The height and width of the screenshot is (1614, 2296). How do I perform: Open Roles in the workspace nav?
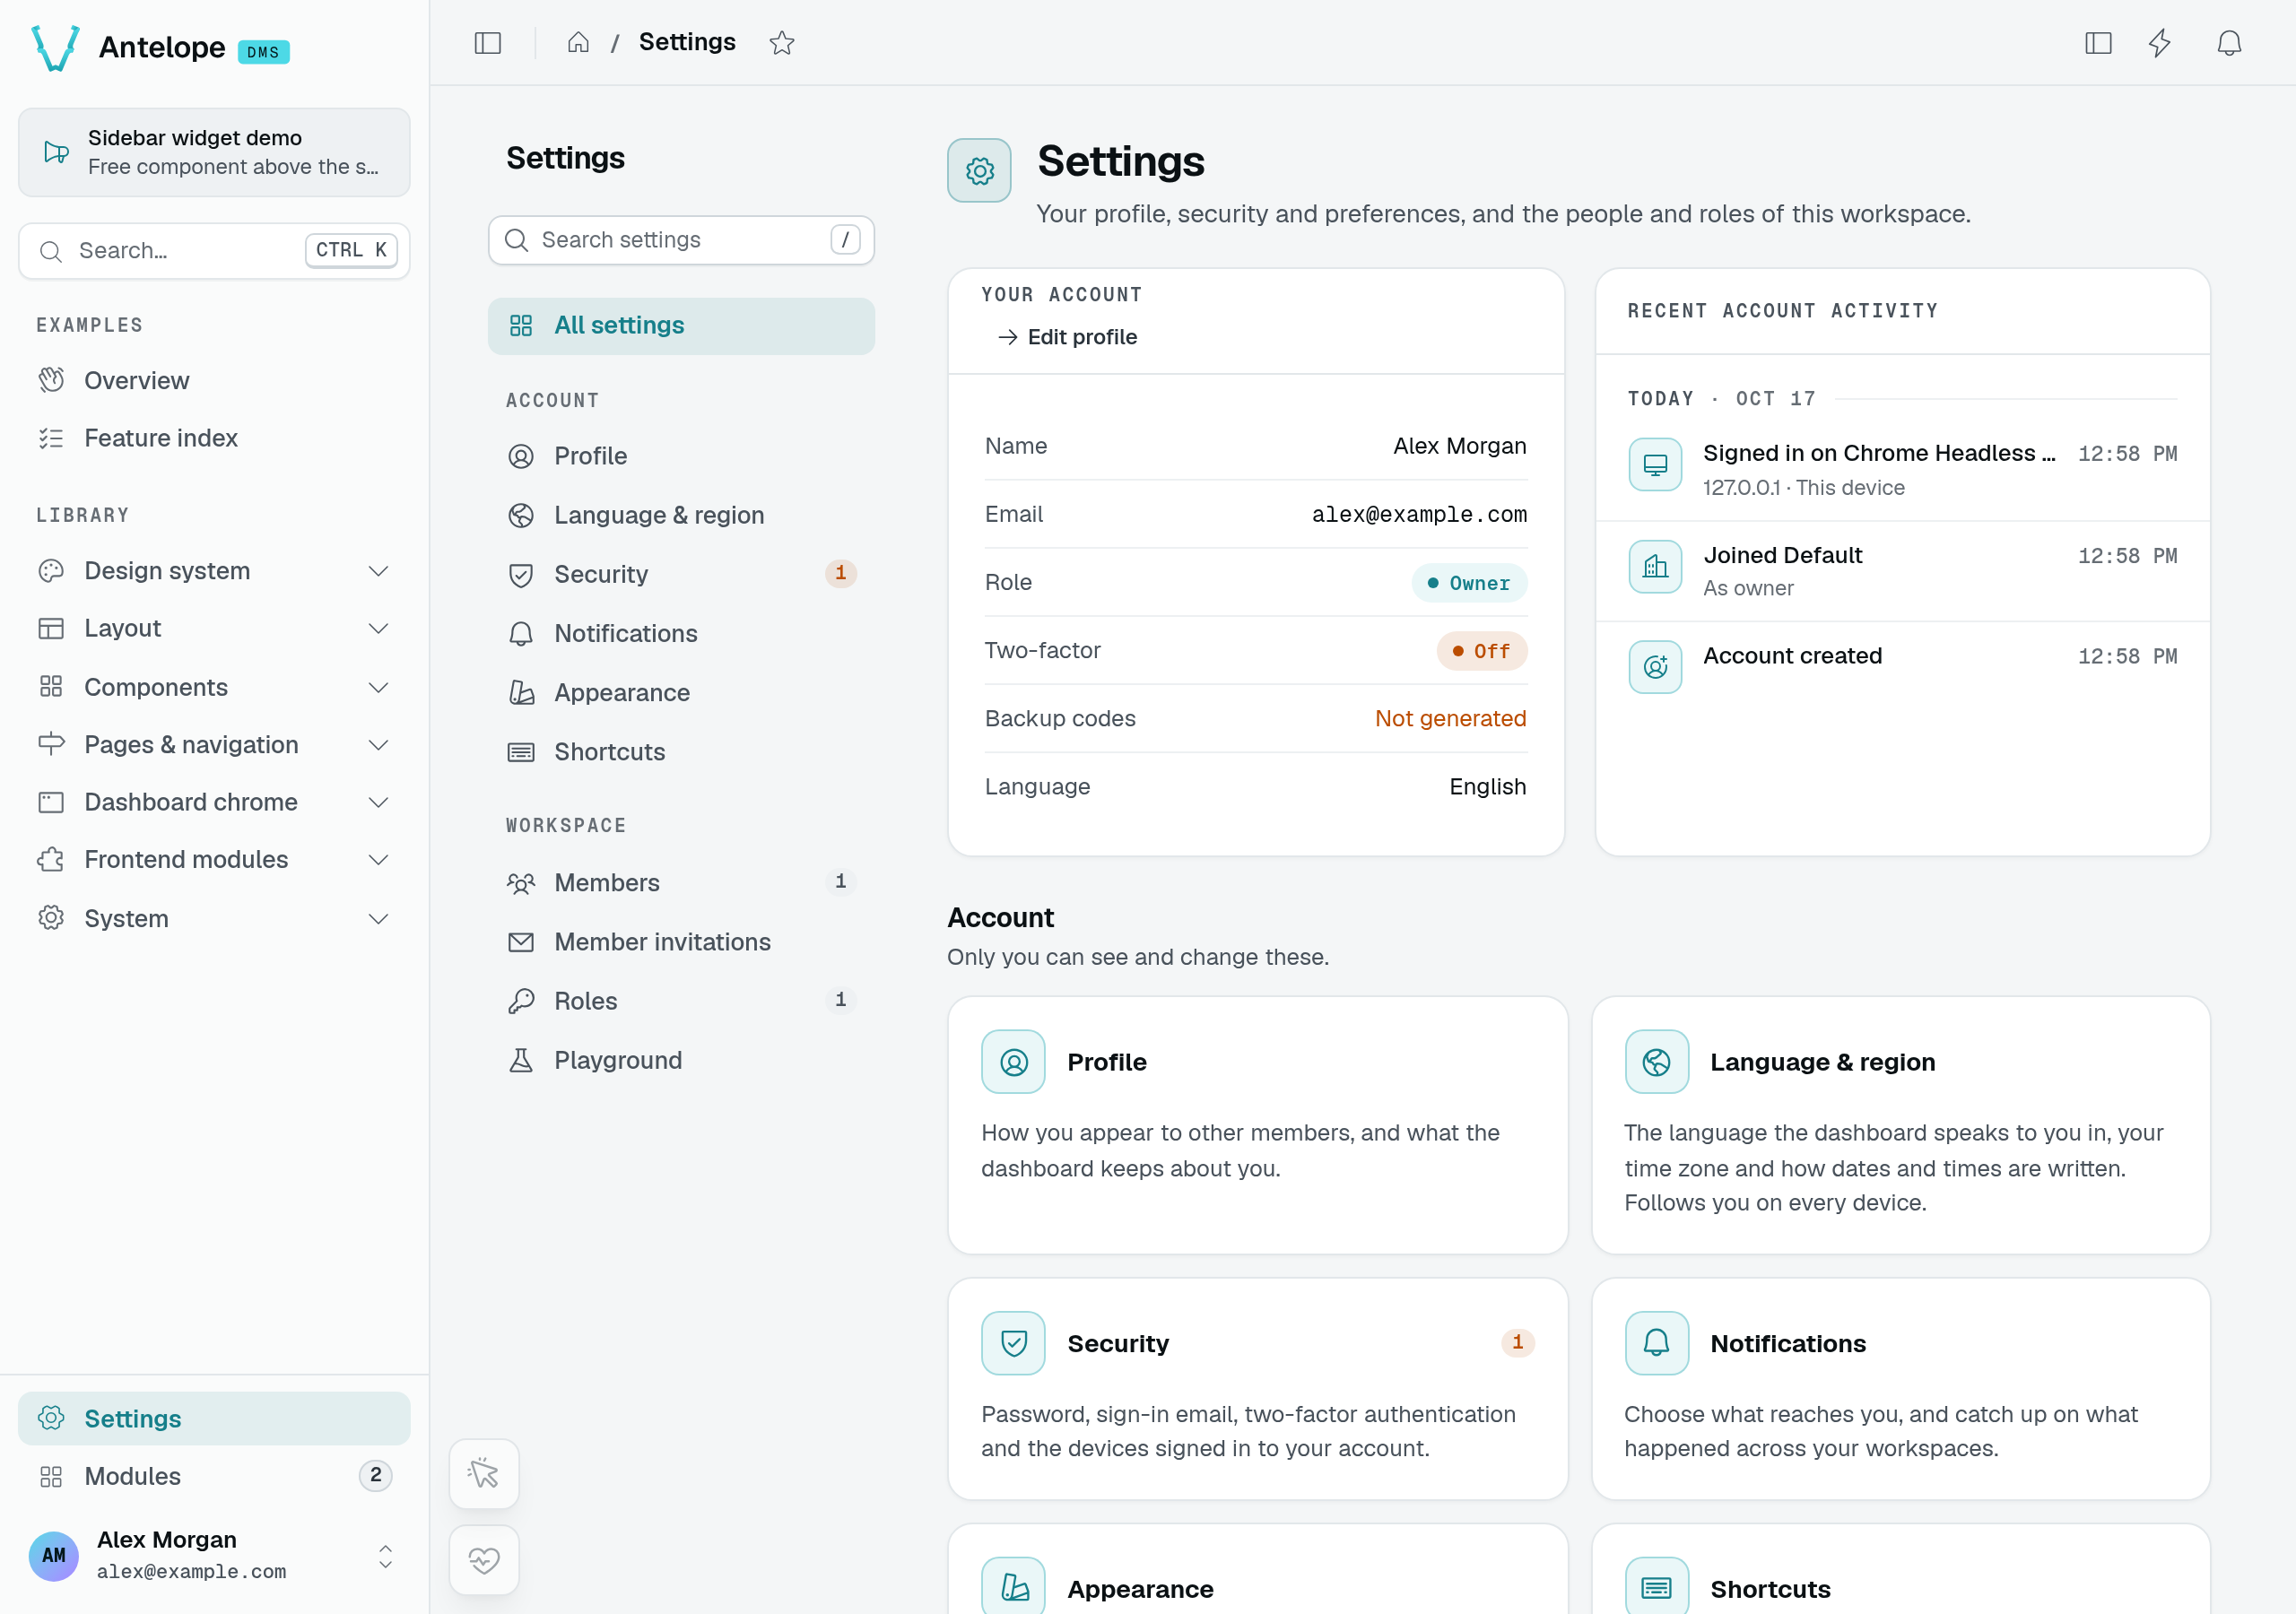pyautogui.click(x=681, y=1001)
